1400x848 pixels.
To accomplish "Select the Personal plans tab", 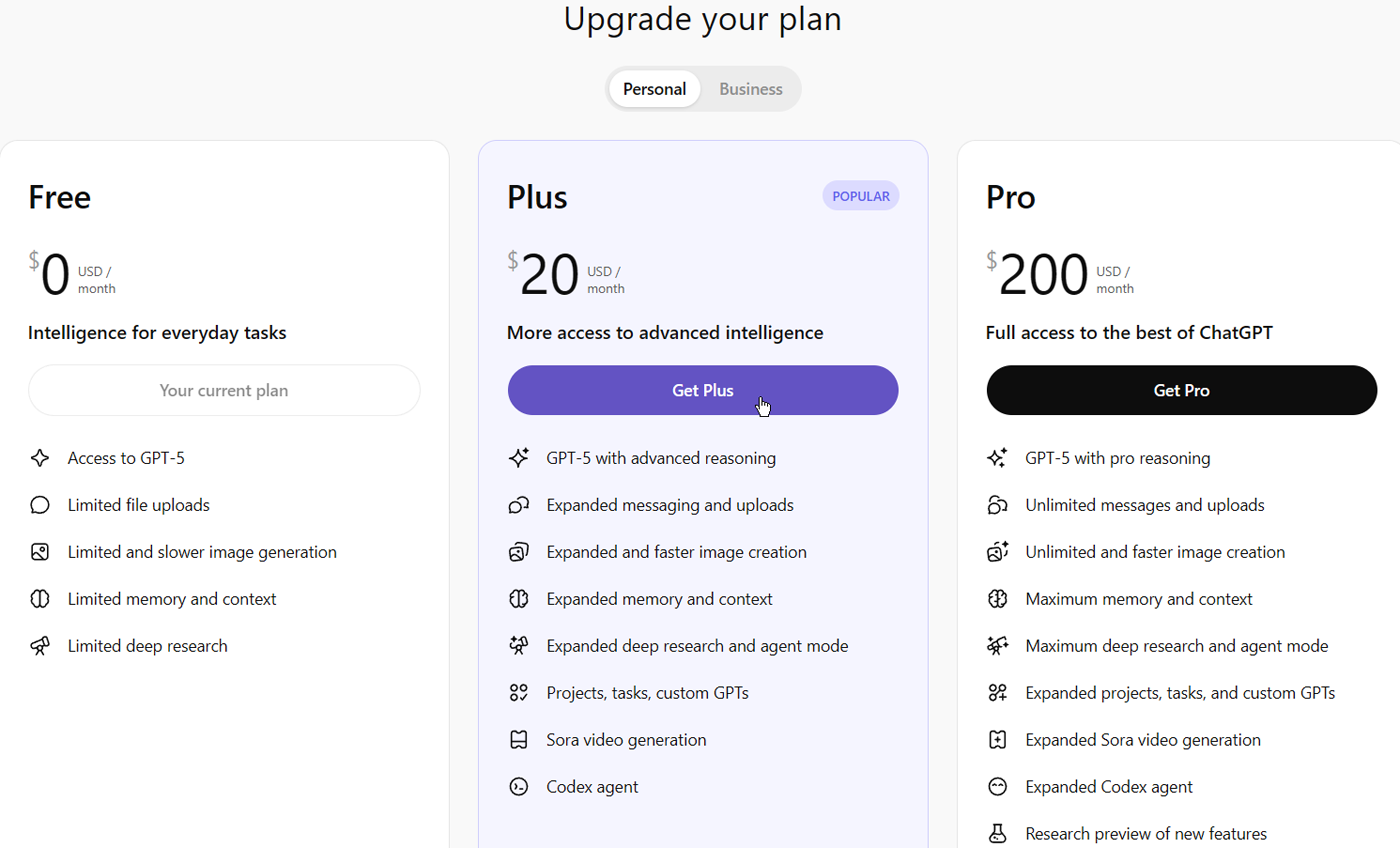I will click(x=654, y=88).
